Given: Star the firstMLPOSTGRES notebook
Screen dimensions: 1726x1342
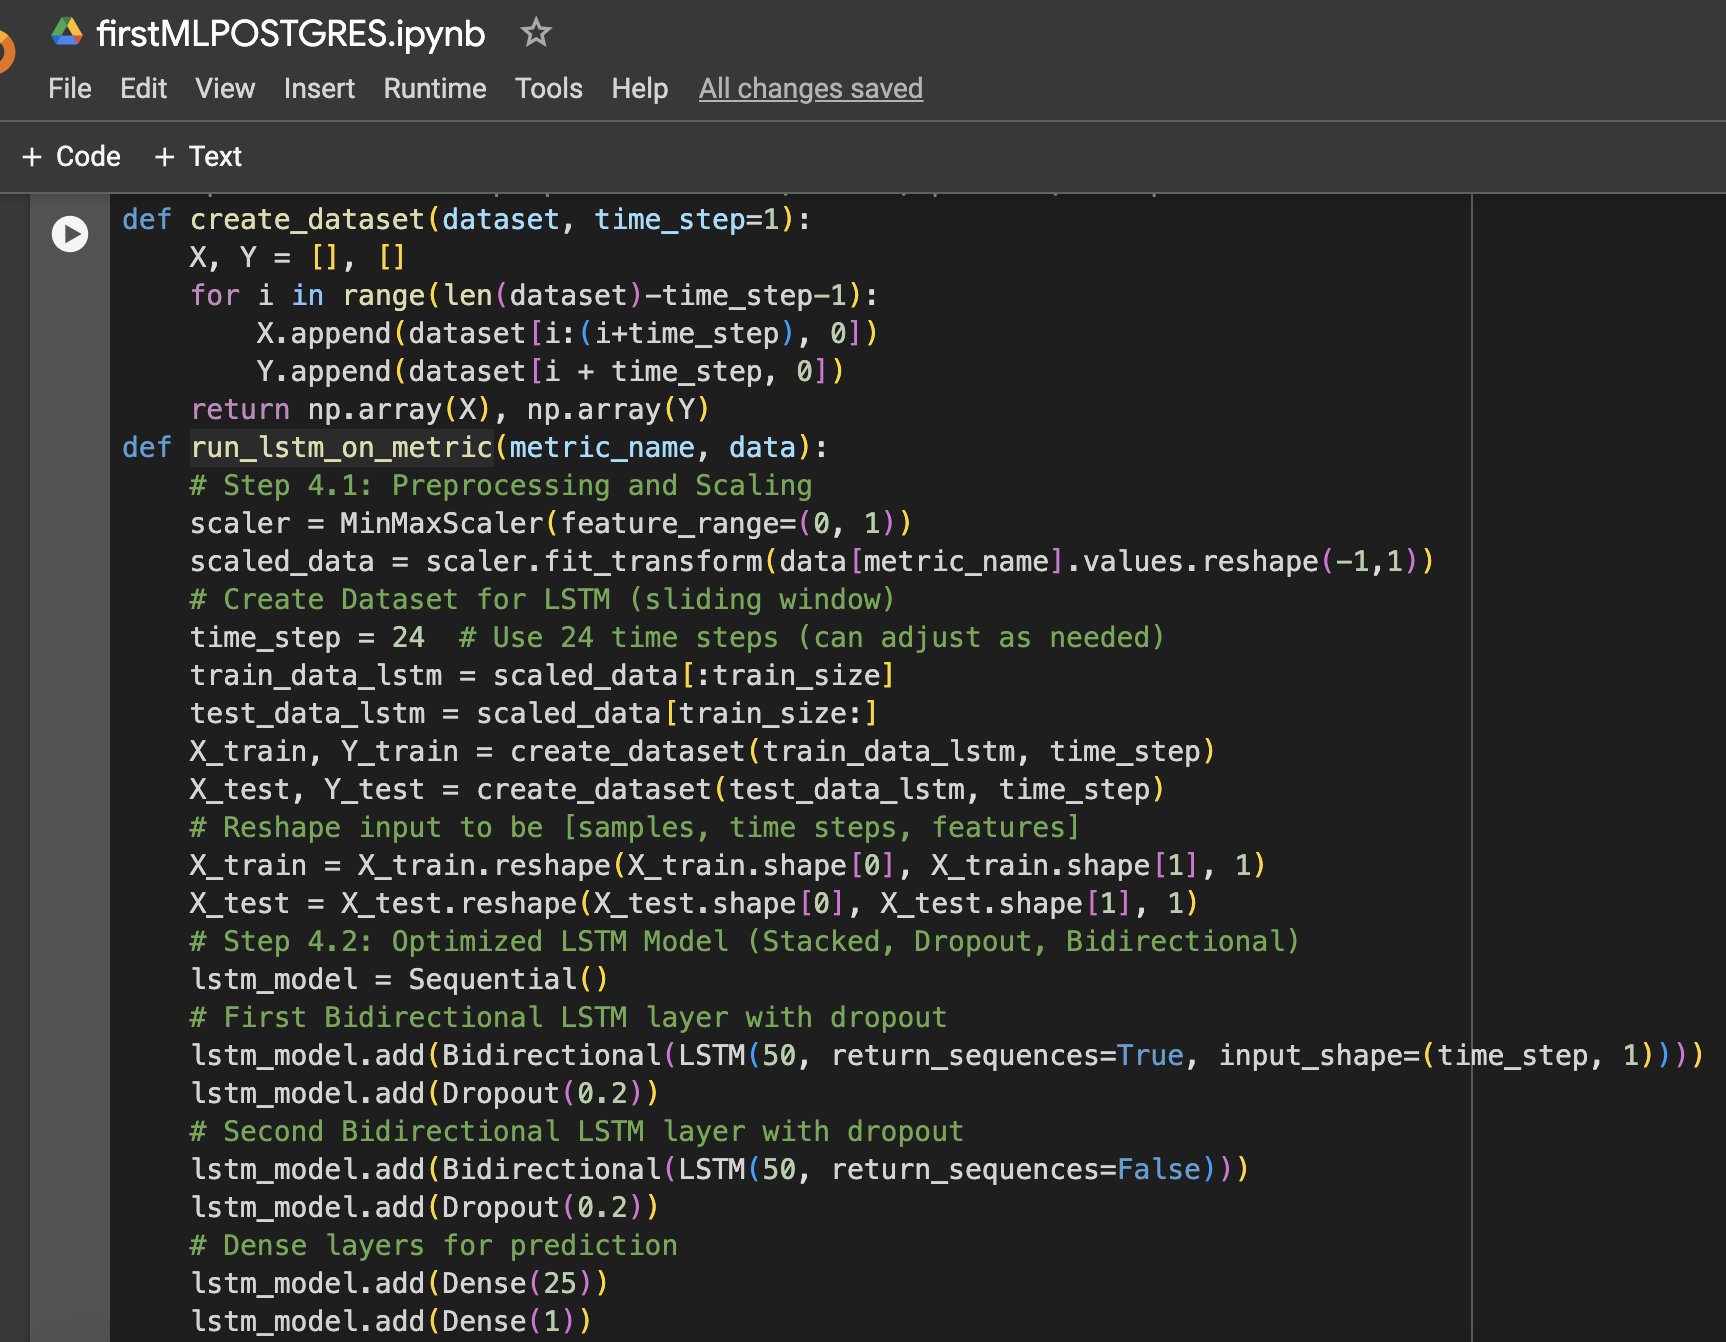Looking at the screenshot, I should [x=536, y=32].
